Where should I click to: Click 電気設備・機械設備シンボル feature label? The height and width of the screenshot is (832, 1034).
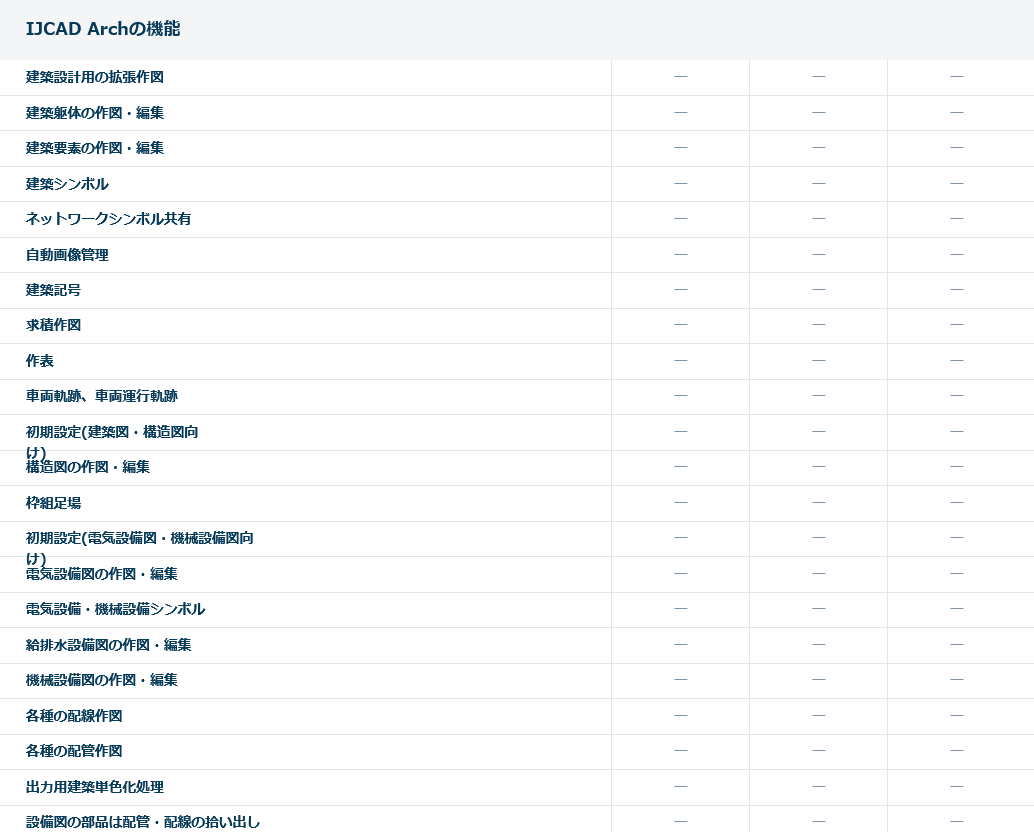(115, 609)
